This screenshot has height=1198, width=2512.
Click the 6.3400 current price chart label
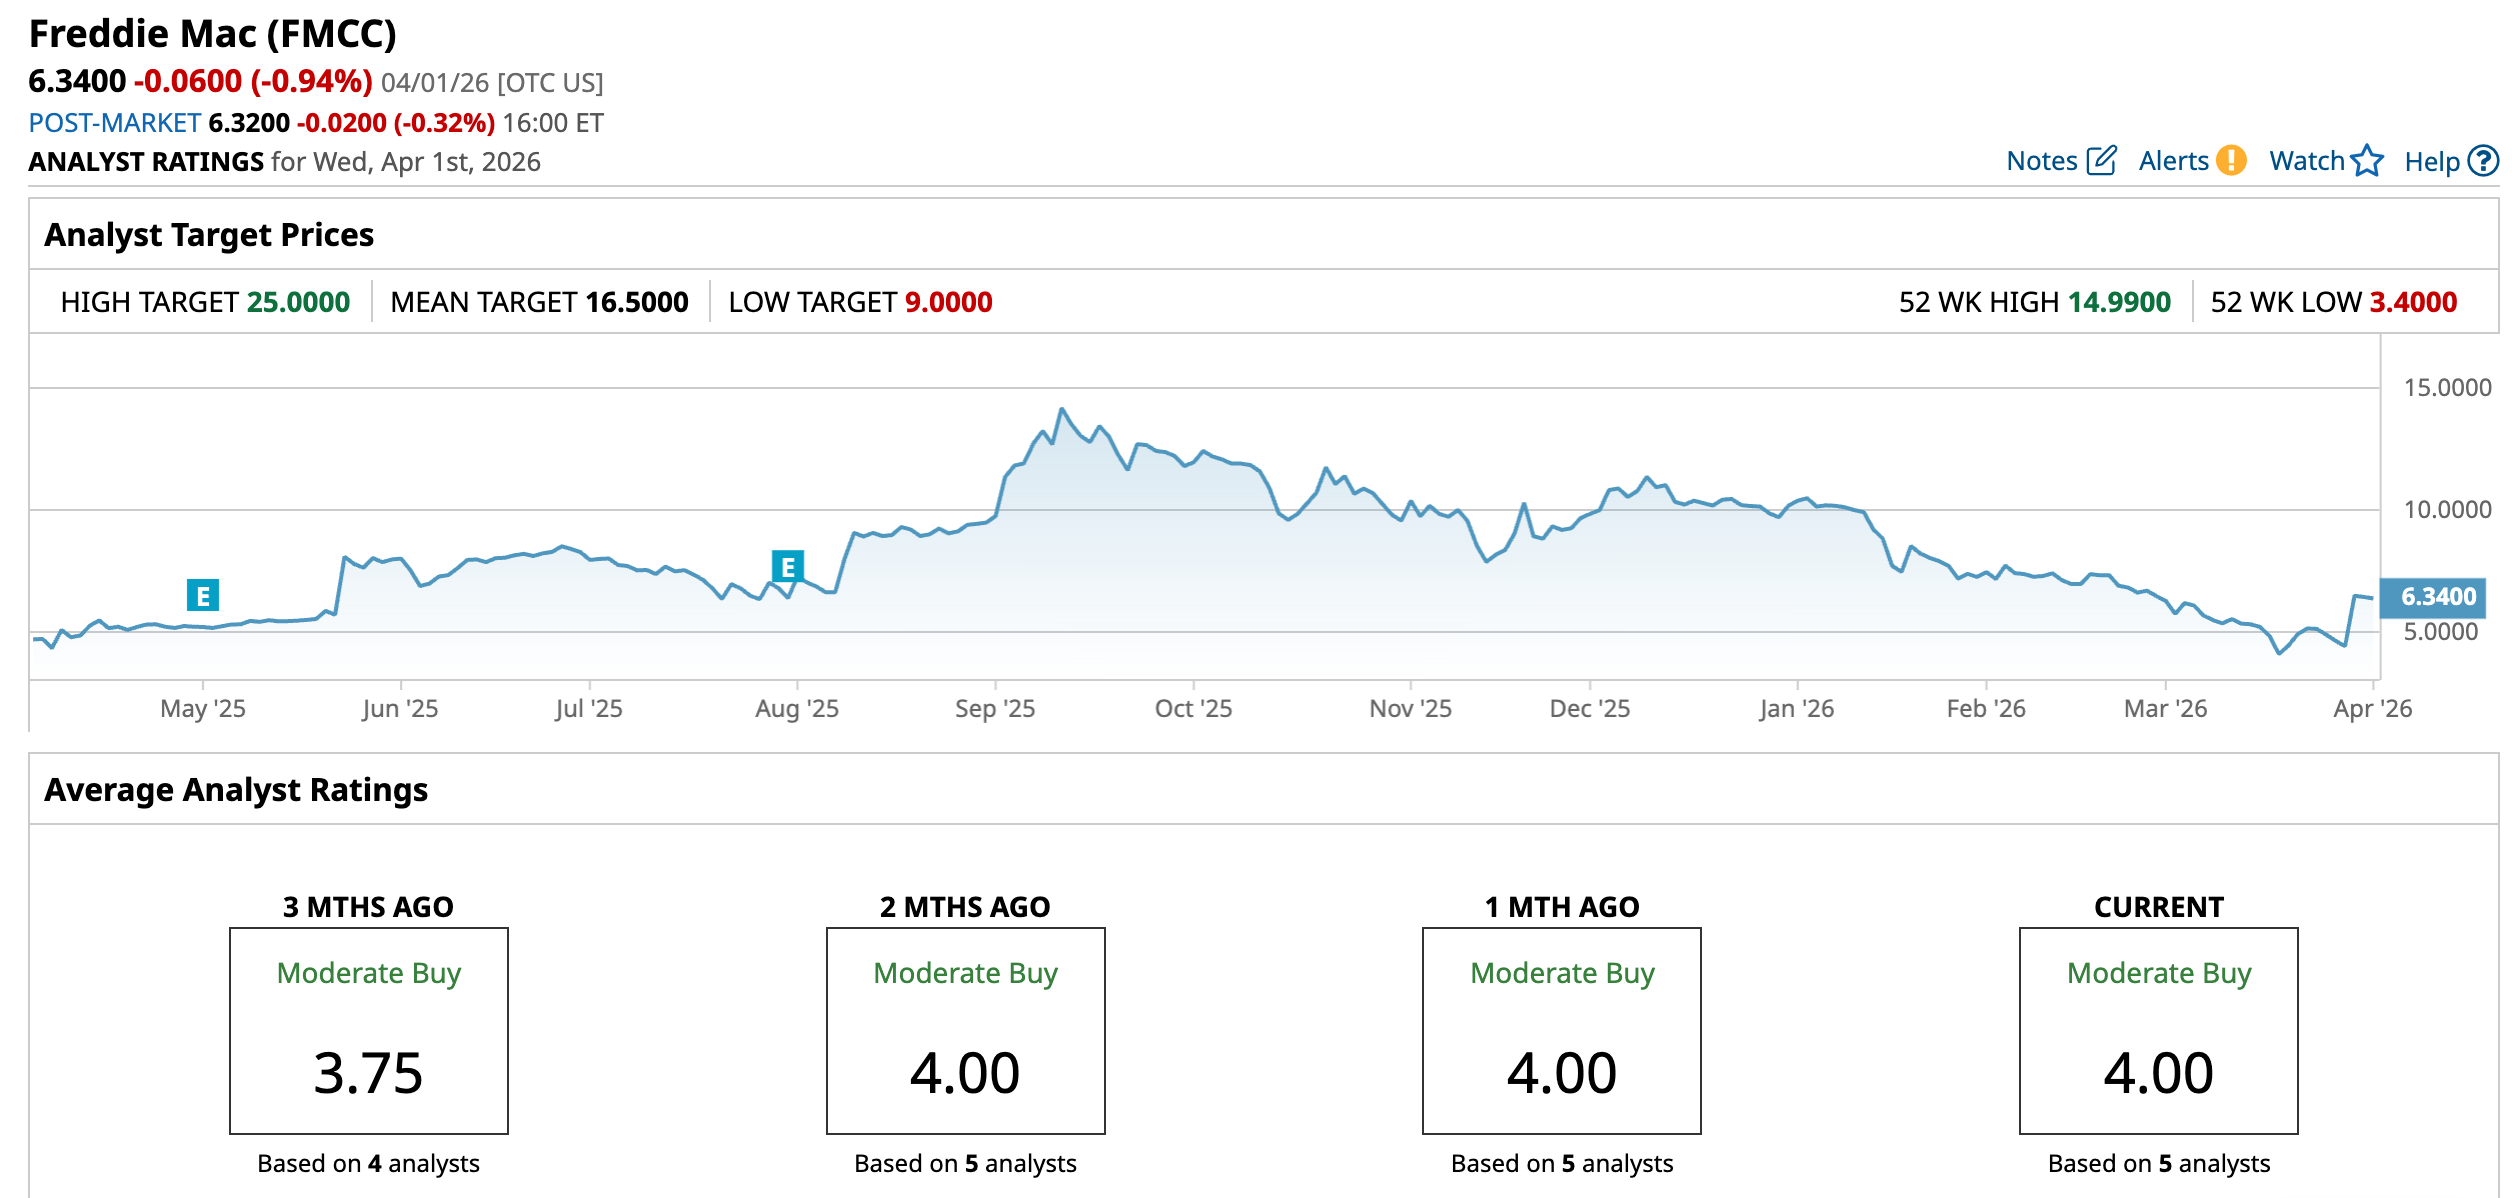tap(2434, 597)
